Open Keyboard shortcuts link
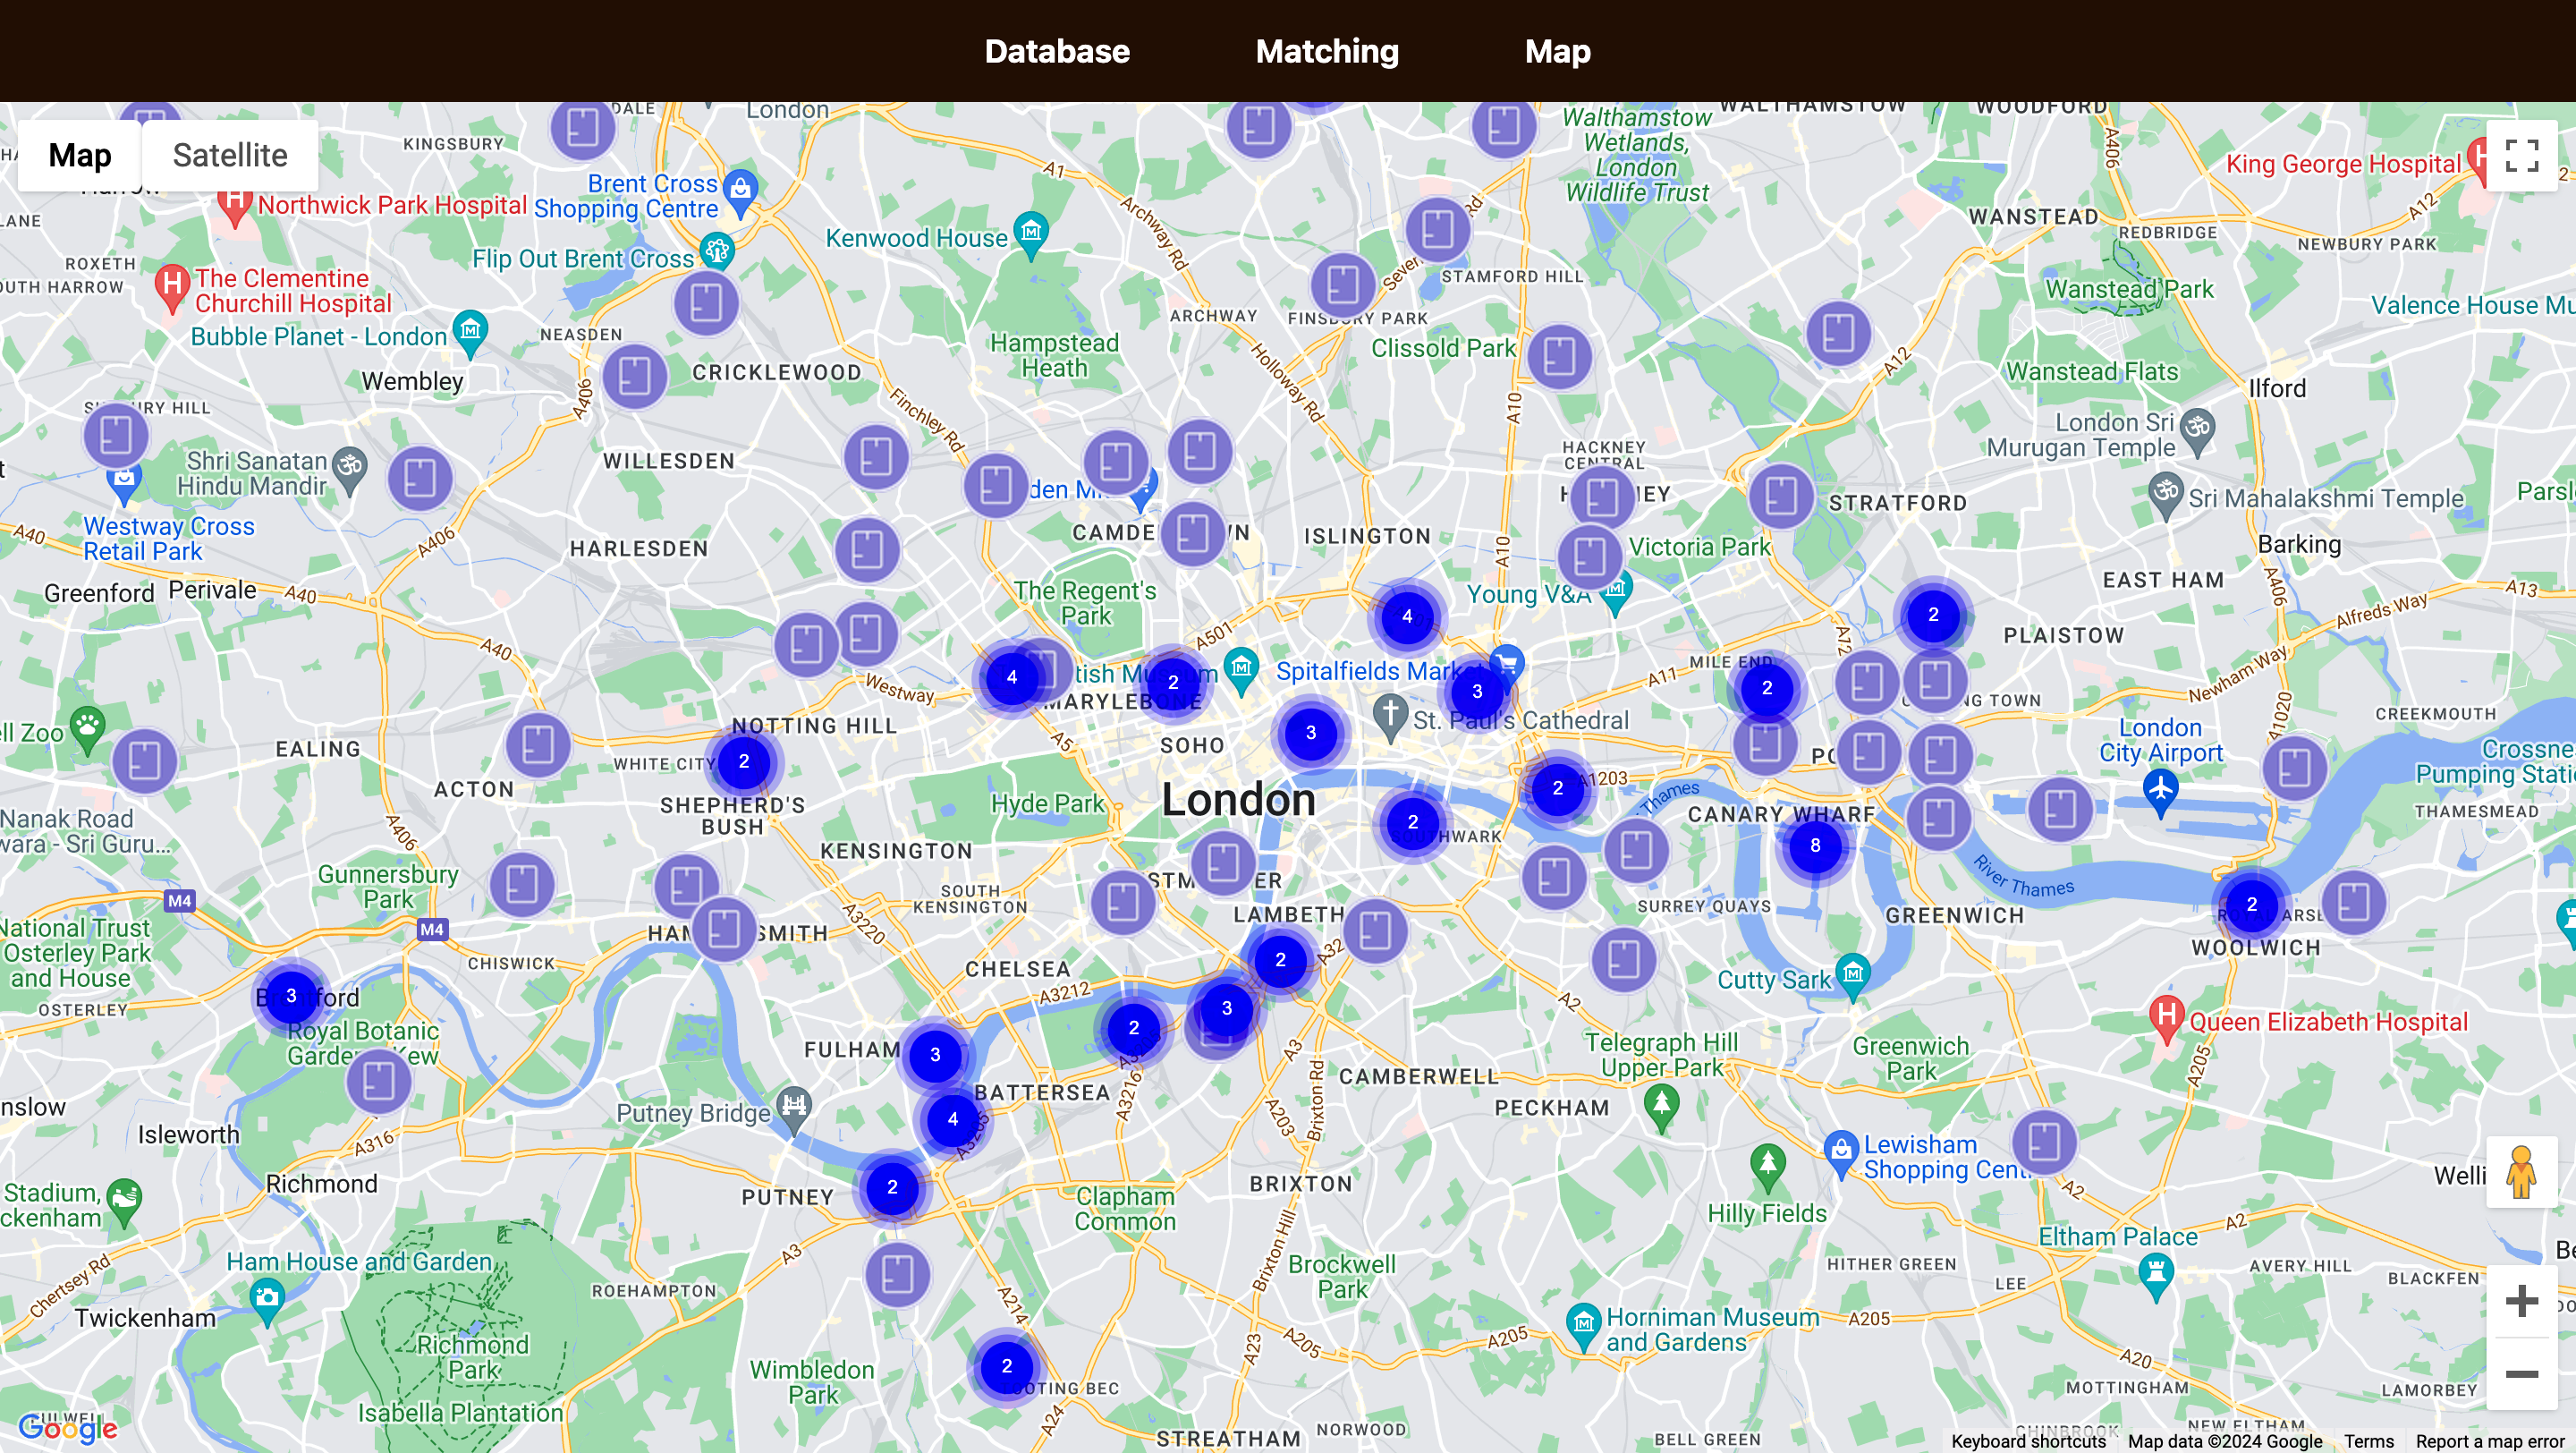This screenshot has width=2576, height=1453. [2029, 1441]
